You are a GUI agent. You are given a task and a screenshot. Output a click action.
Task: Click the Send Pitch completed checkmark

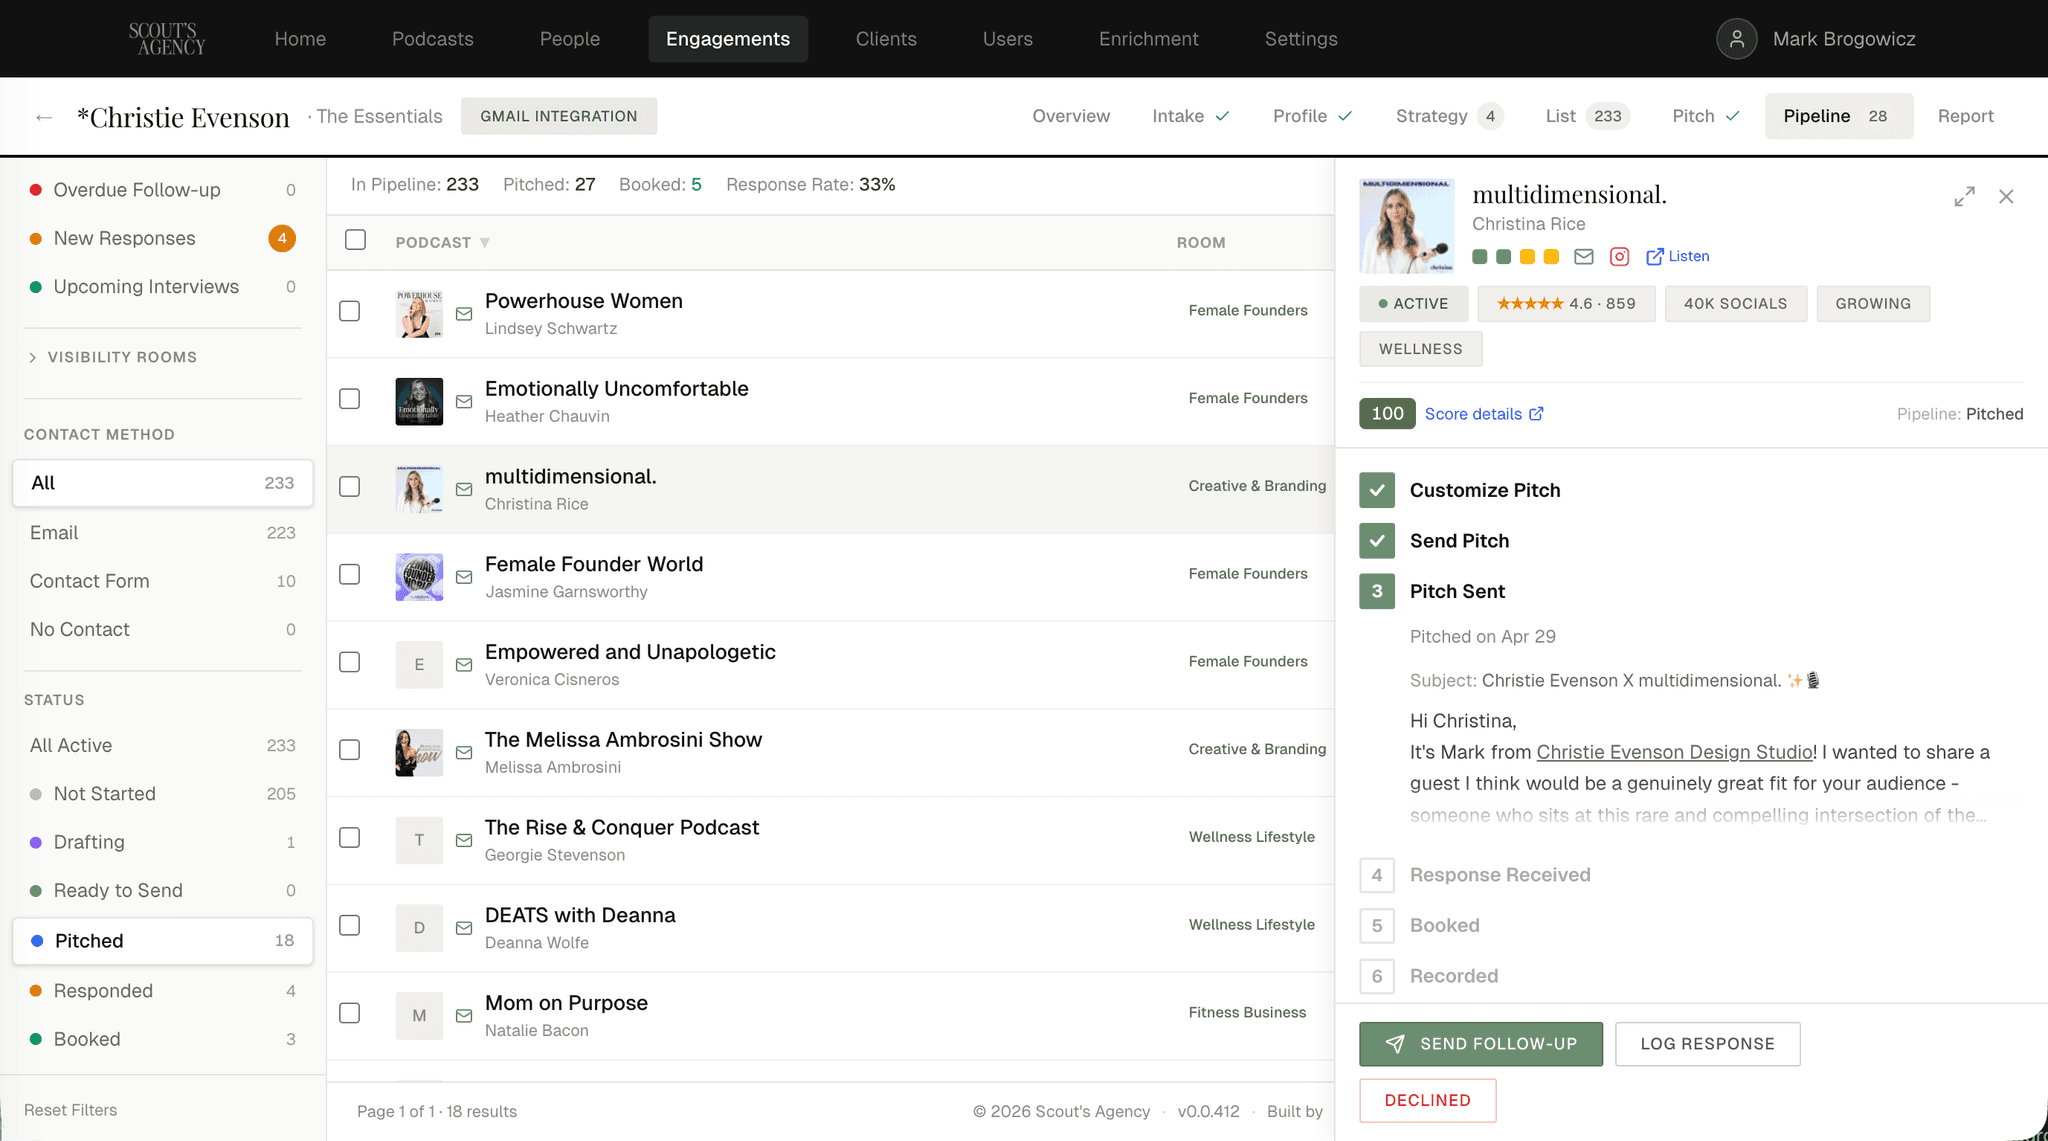coord(1377,541)
